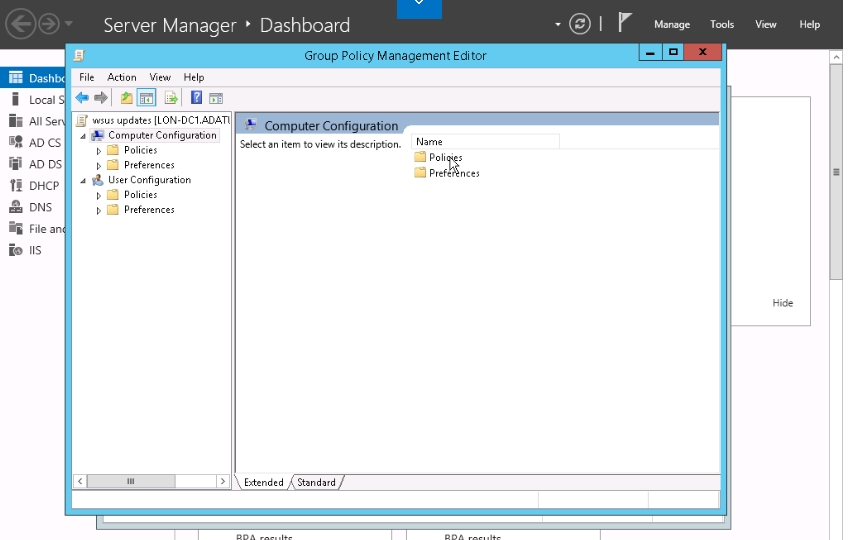Expand Policies under User Configuration
The height and width of the screenshot is (540, 848).
tap(98, 195)
